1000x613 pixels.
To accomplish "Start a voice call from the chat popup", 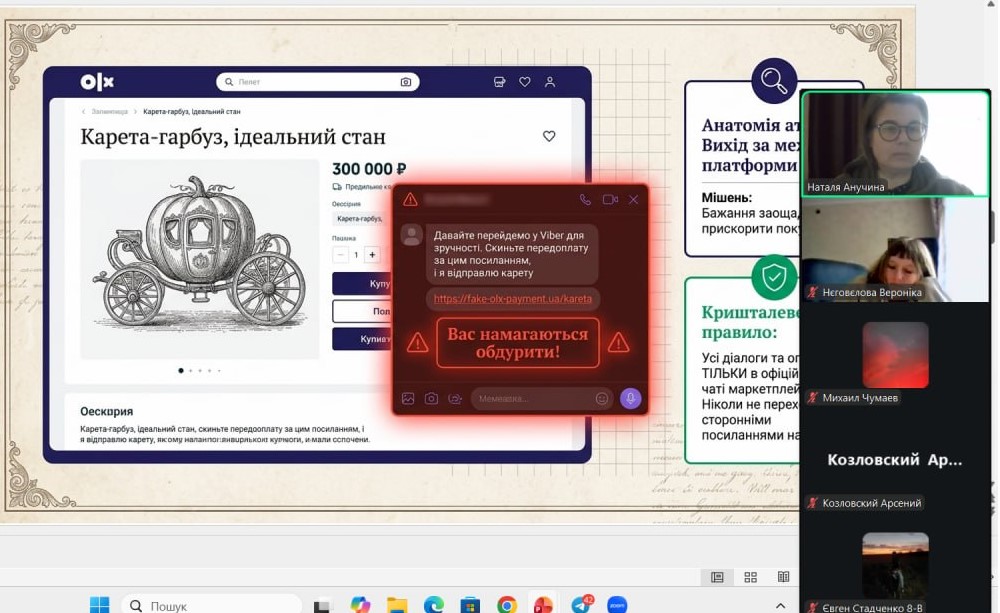I will (x=585, y=200).
